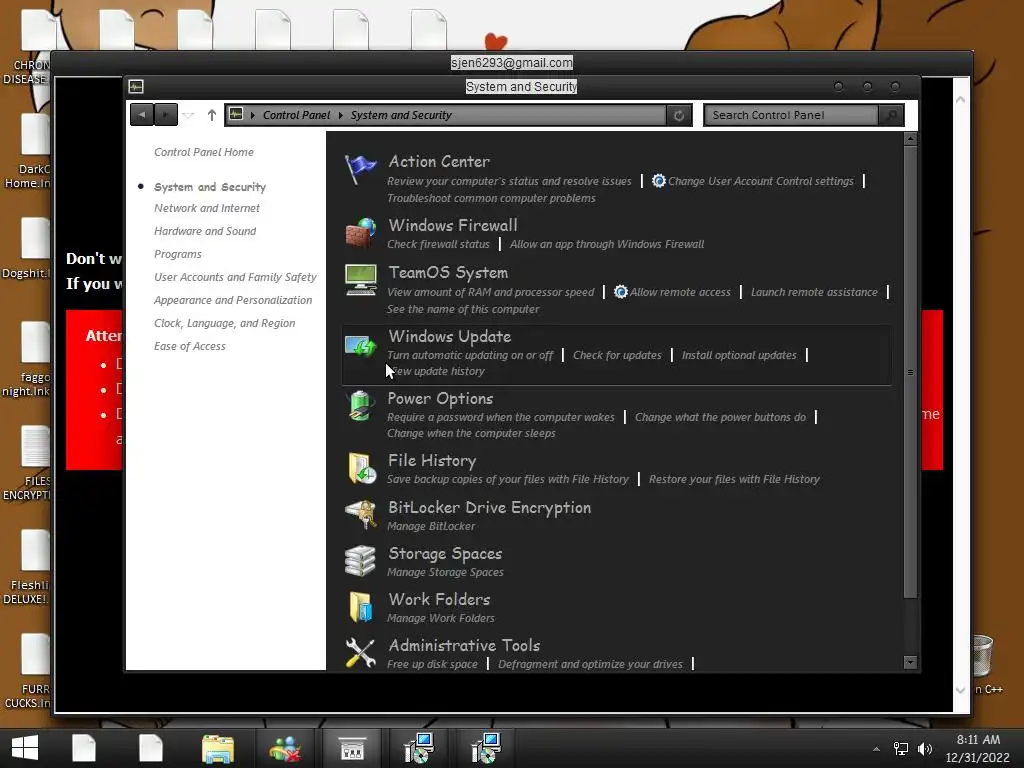The height and width of the screenshot is (768, 1024).
Task: Click the scroll up arrow in Control Panel
Action: point(910,138)
